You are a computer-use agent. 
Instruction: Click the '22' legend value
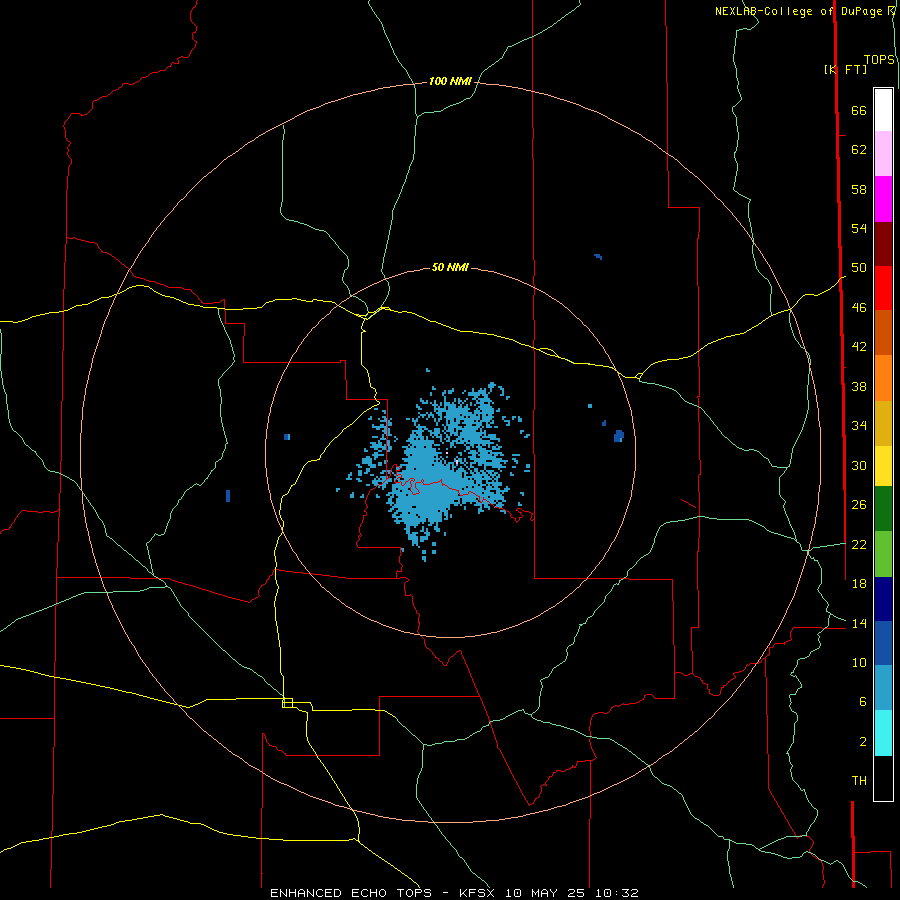coord(859,544)
